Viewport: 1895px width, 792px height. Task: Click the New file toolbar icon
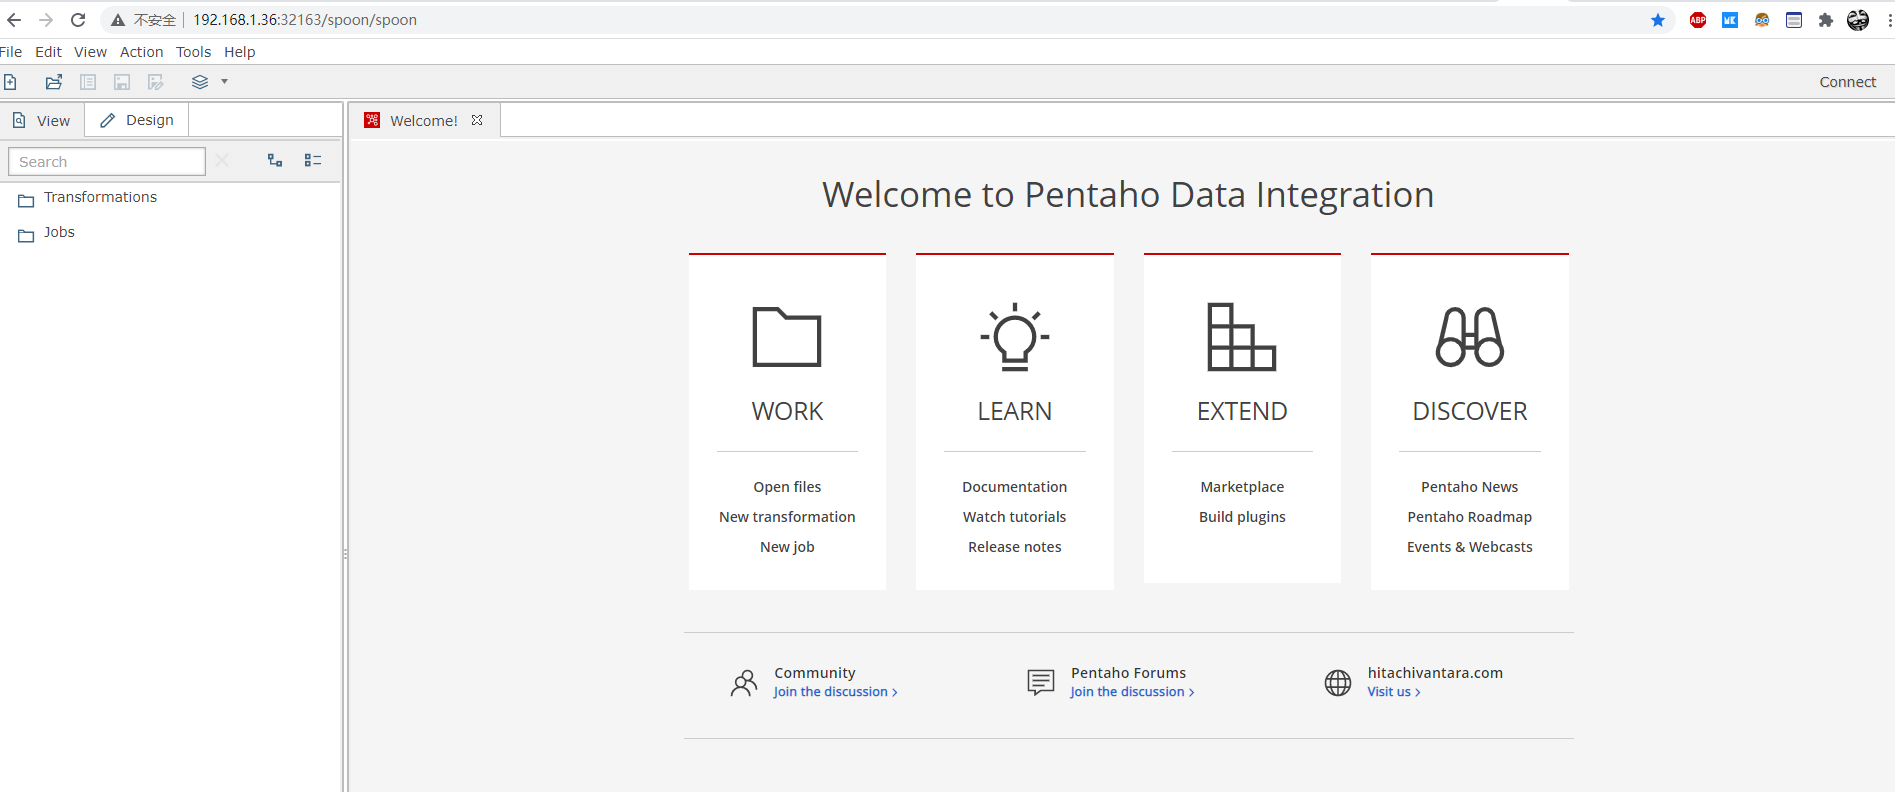tap(10, 82)
